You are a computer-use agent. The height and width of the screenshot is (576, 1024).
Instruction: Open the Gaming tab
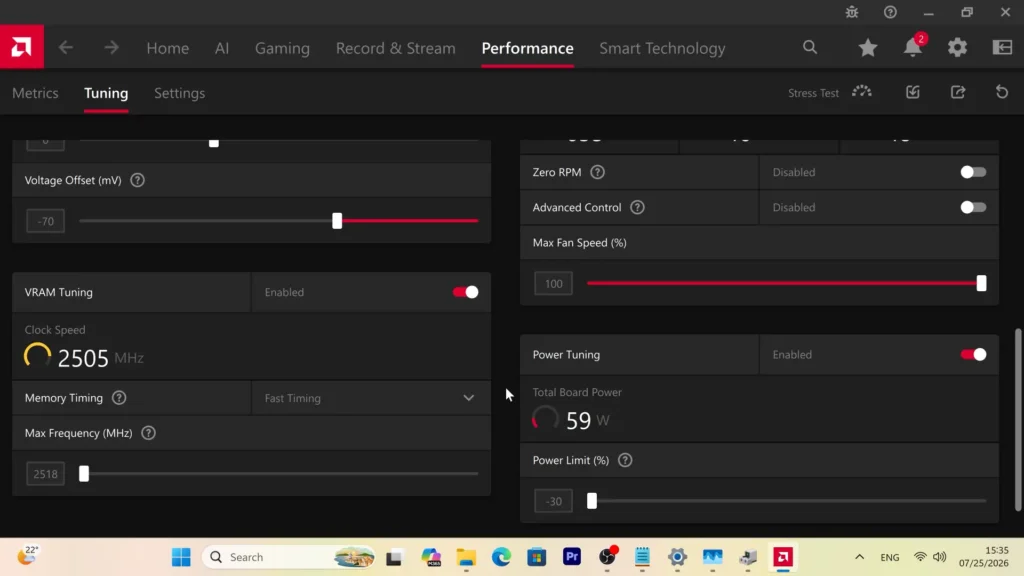pos(282,48)
